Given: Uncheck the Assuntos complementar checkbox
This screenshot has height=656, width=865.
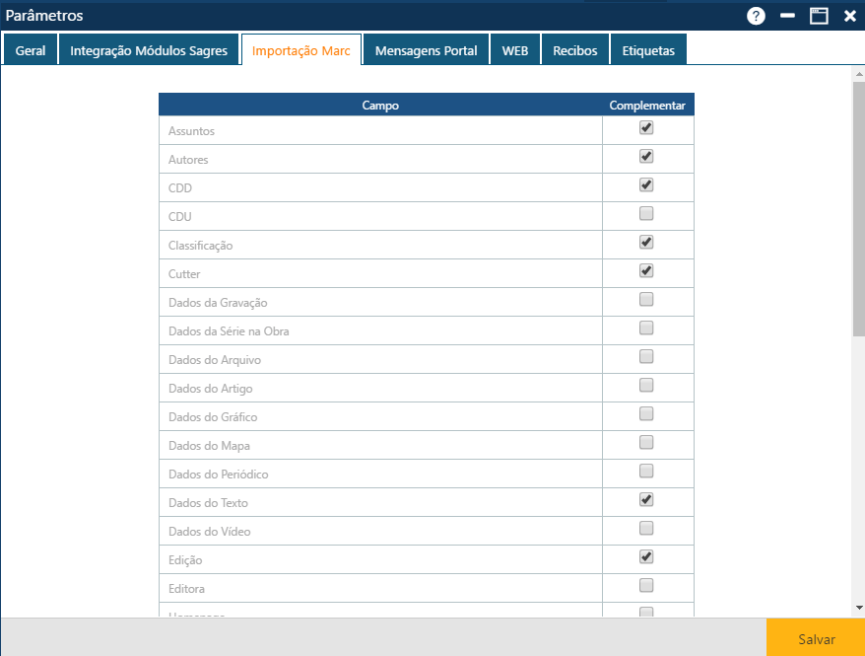Looking at the screenshot, I should tap(646, 130).
